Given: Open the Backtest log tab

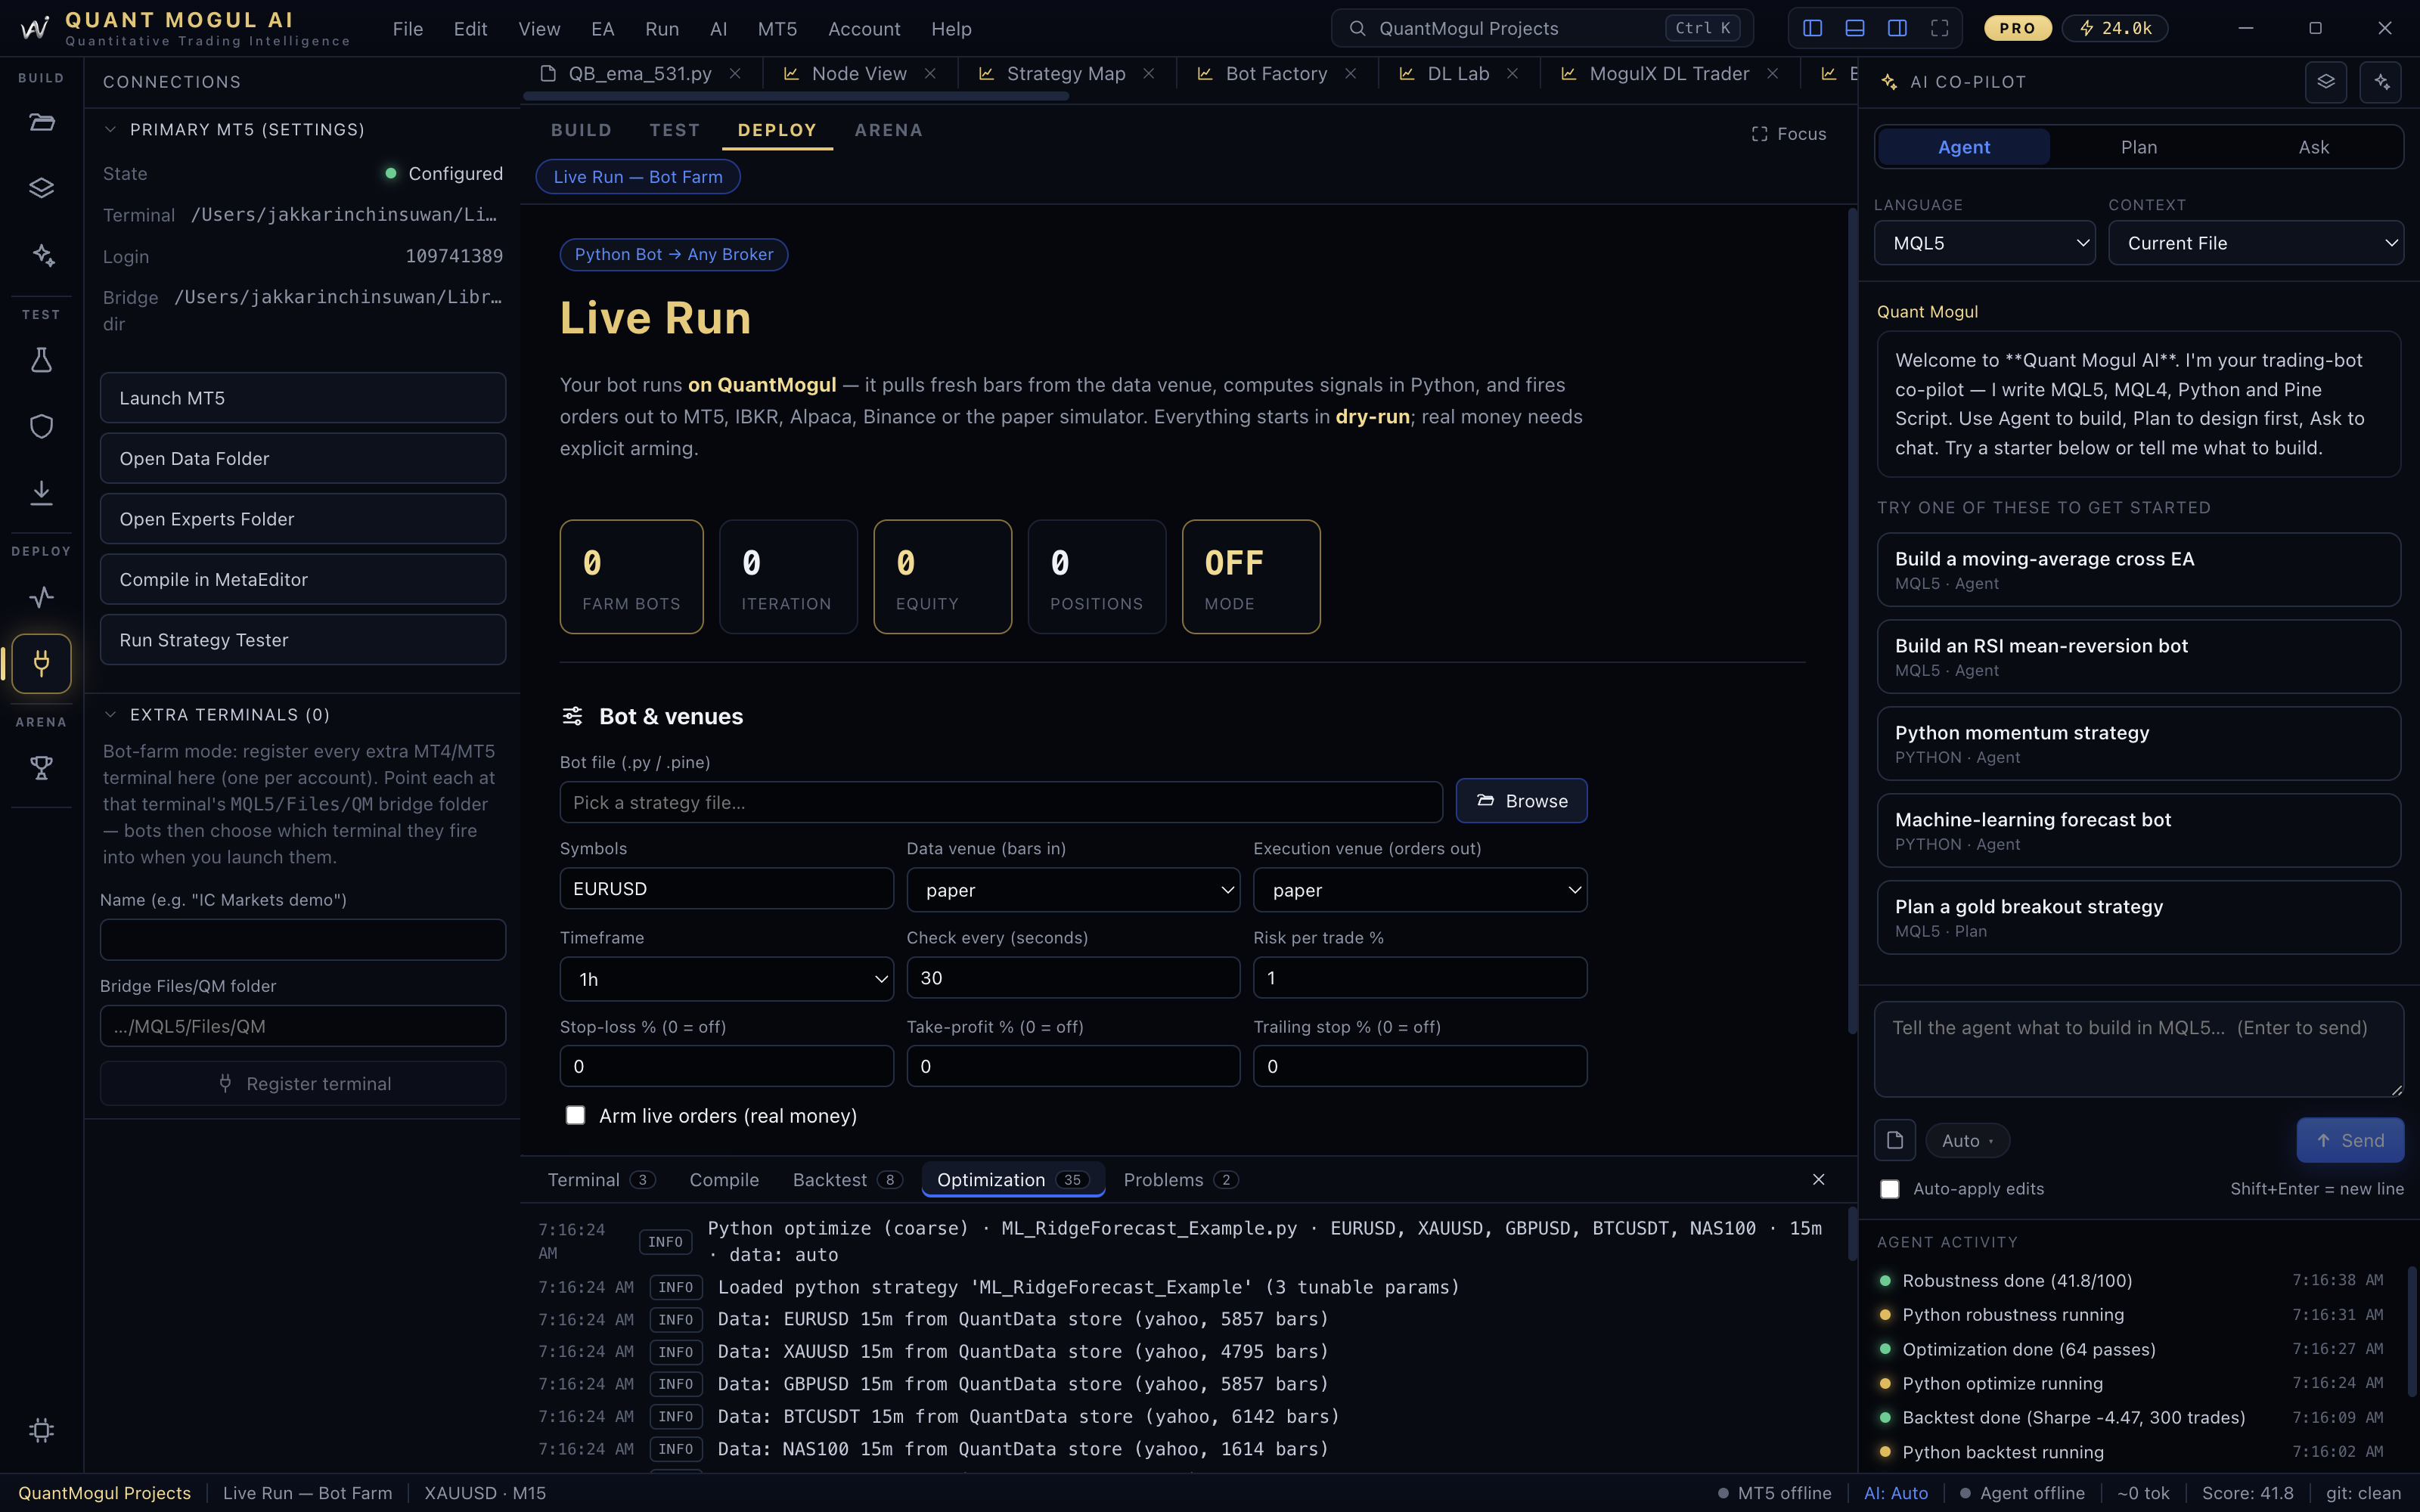Looking at the screenshot, I should [x=847, y=1180].
